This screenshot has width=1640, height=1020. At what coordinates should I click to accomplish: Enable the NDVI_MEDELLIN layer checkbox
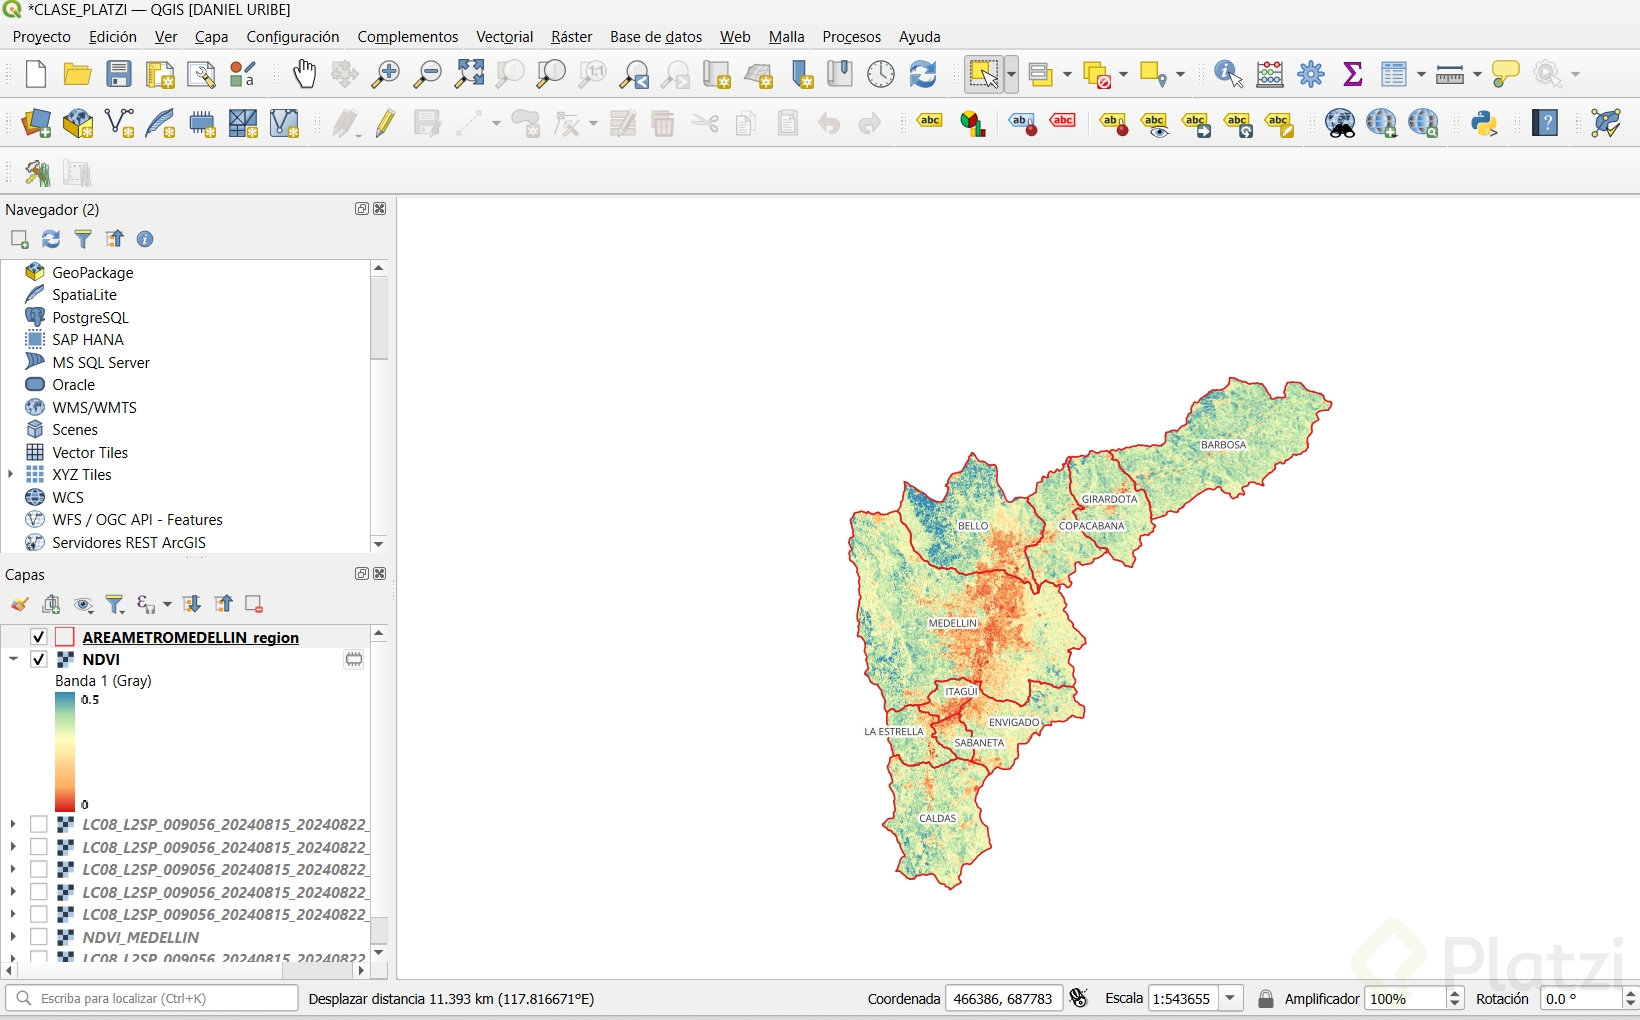point(39,937)
